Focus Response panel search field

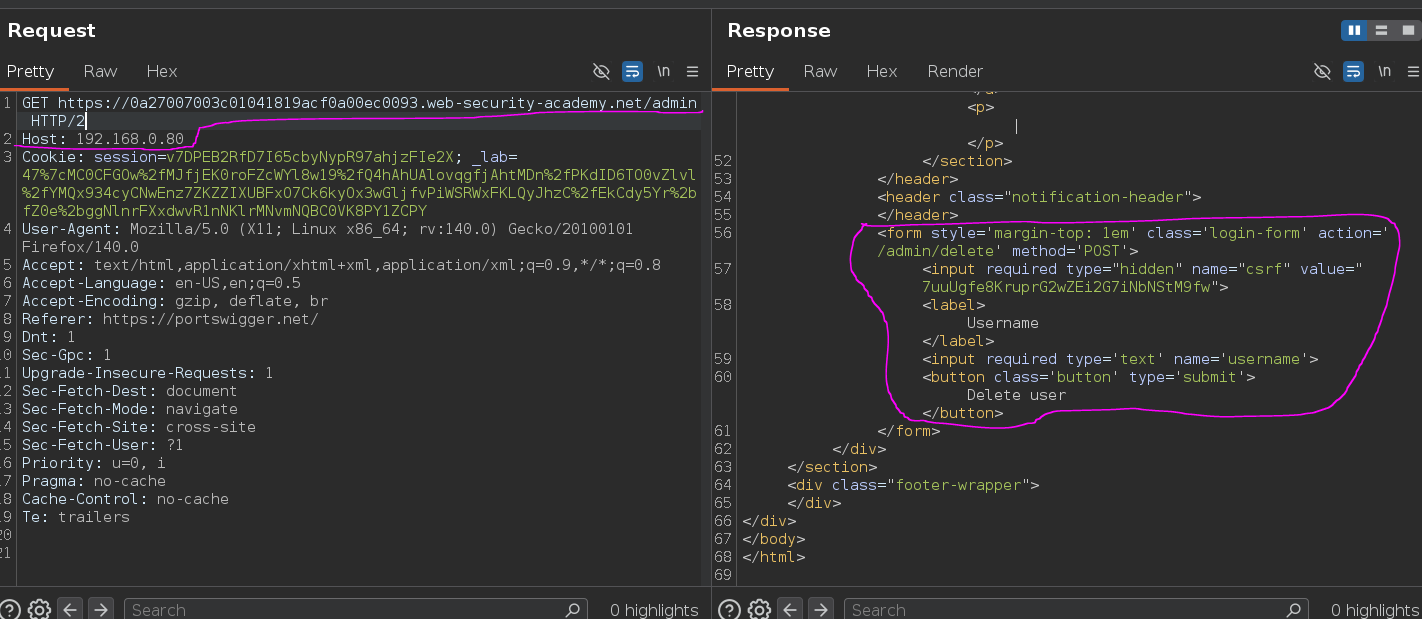click(1075, 609)
